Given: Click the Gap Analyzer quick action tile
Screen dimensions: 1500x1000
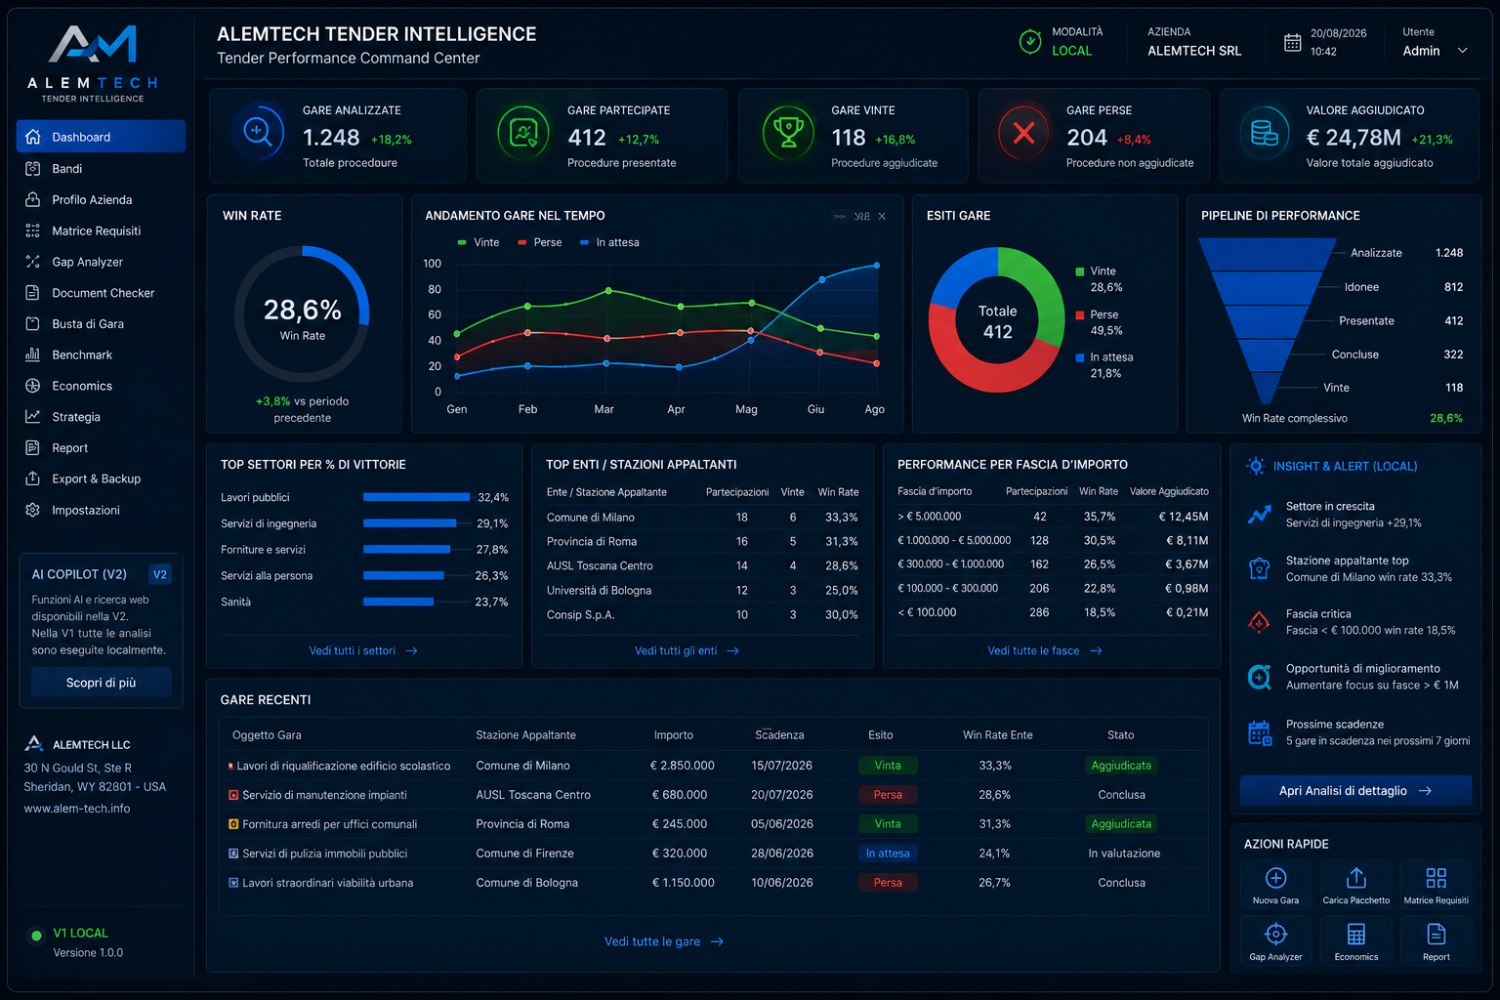Looking at the screenshot, I should [1276, 941].
